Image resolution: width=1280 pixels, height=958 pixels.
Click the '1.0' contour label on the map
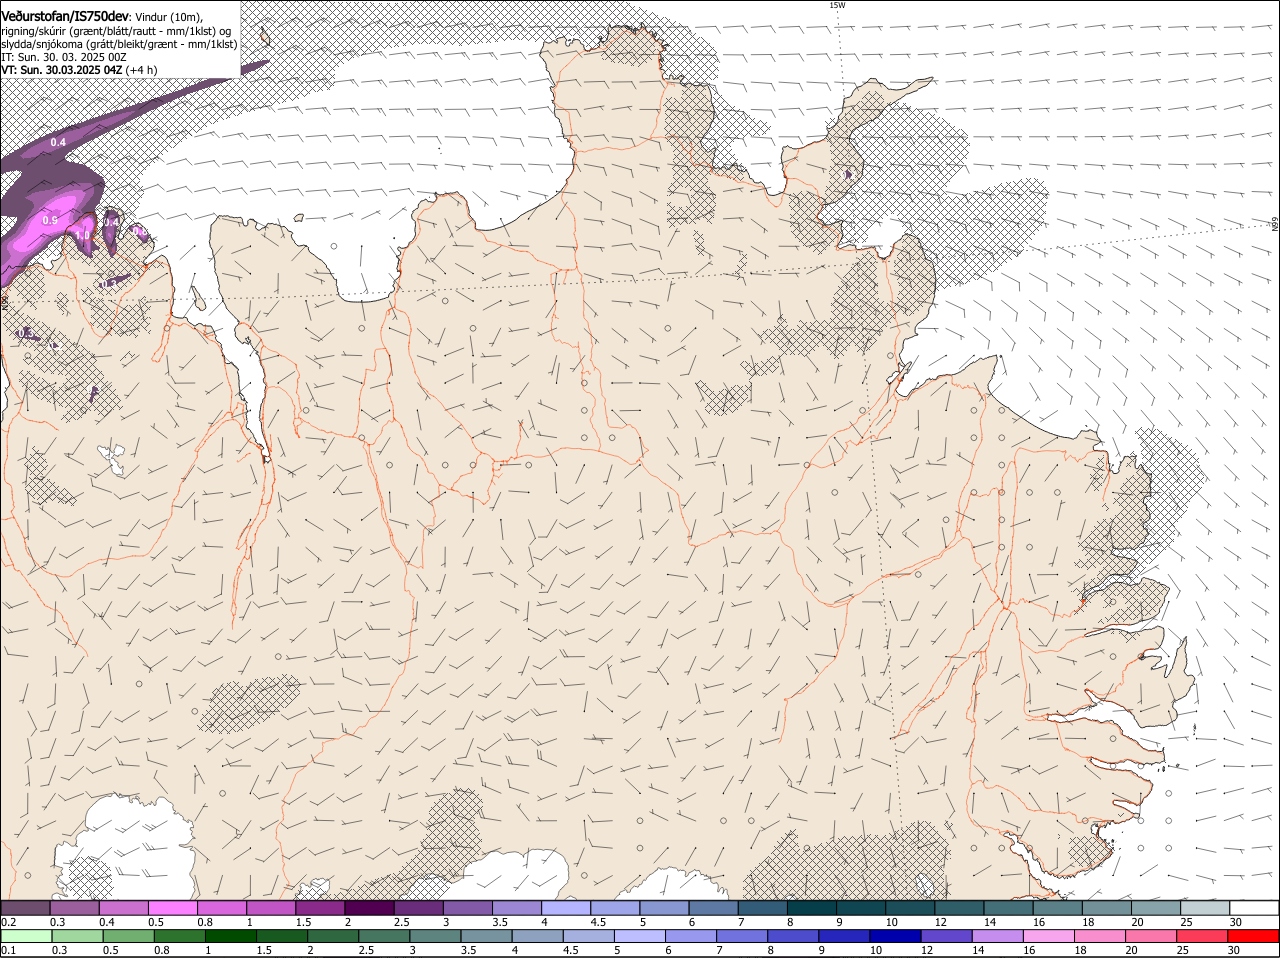coord(83,234)
